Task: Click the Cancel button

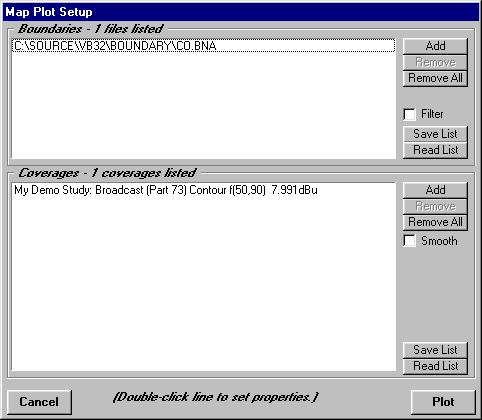Action: [x=39, y=402]
